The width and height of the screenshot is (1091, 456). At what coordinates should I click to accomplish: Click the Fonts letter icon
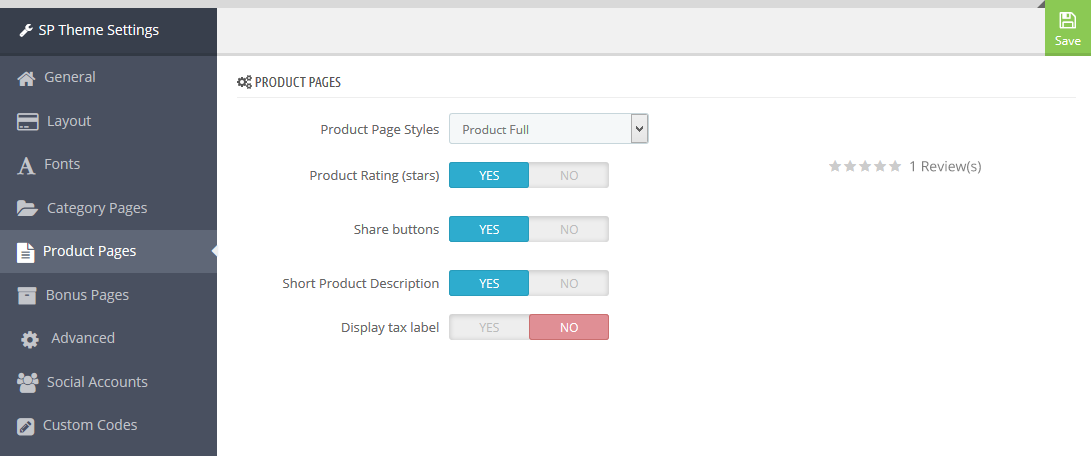tap(26, 166)
